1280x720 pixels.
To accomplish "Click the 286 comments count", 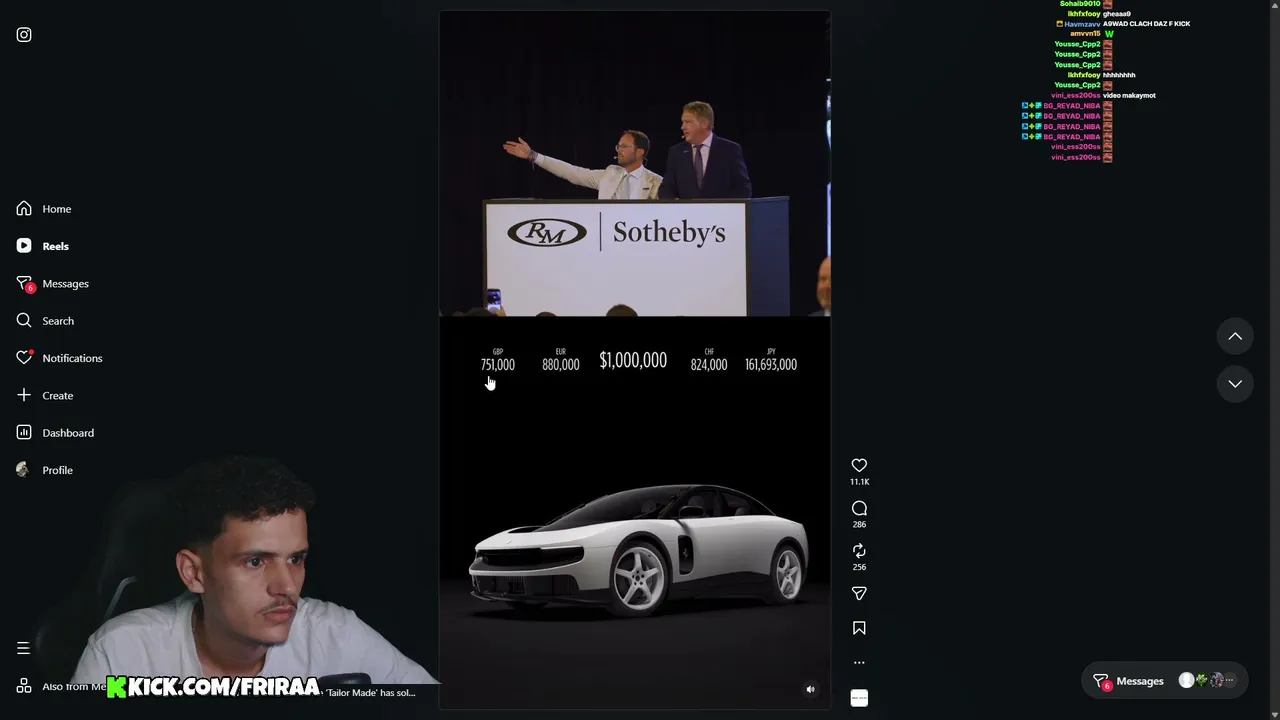I will pyautogui.click(x=859, y=525).
